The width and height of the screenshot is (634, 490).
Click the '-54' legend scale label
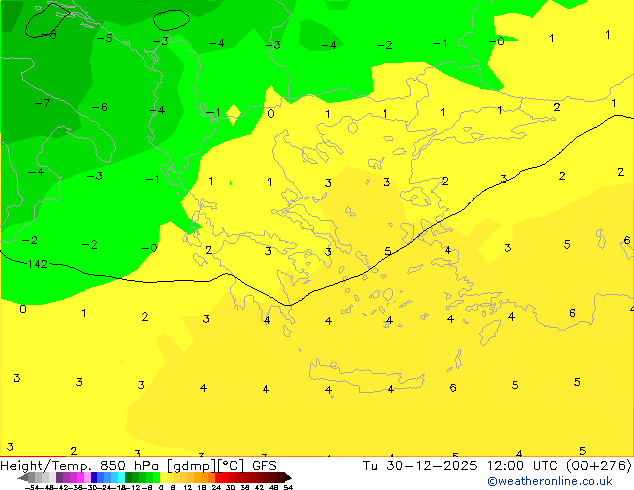(32, 487)
